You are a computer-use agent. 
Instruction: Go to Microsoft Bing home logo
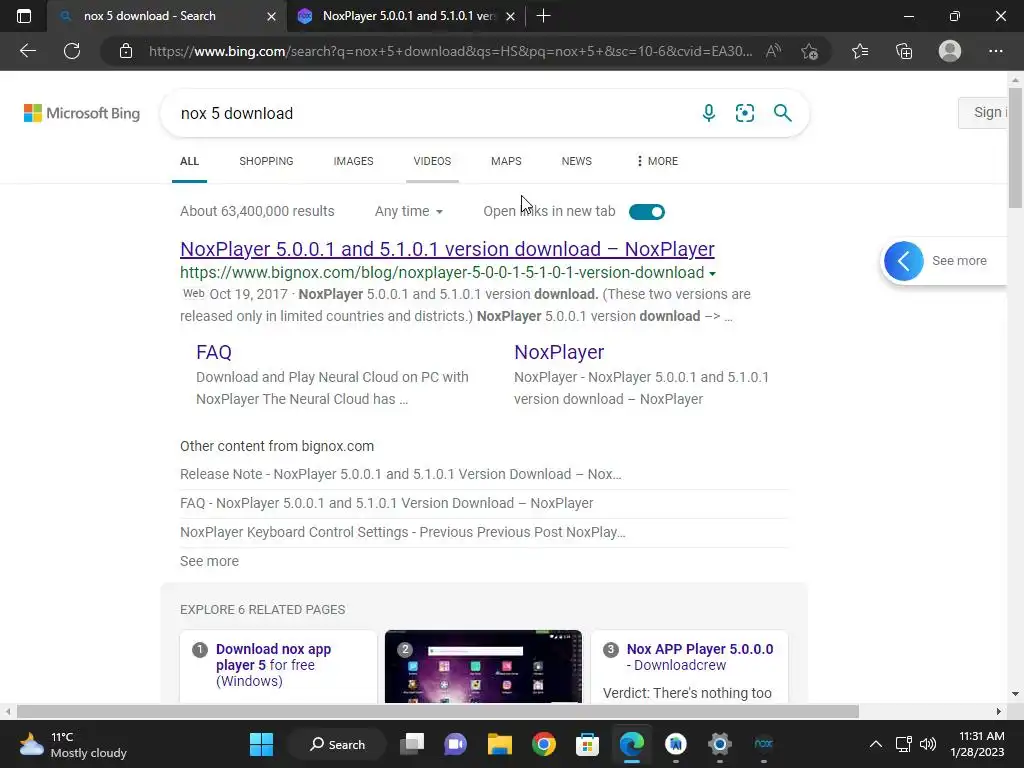82,113
